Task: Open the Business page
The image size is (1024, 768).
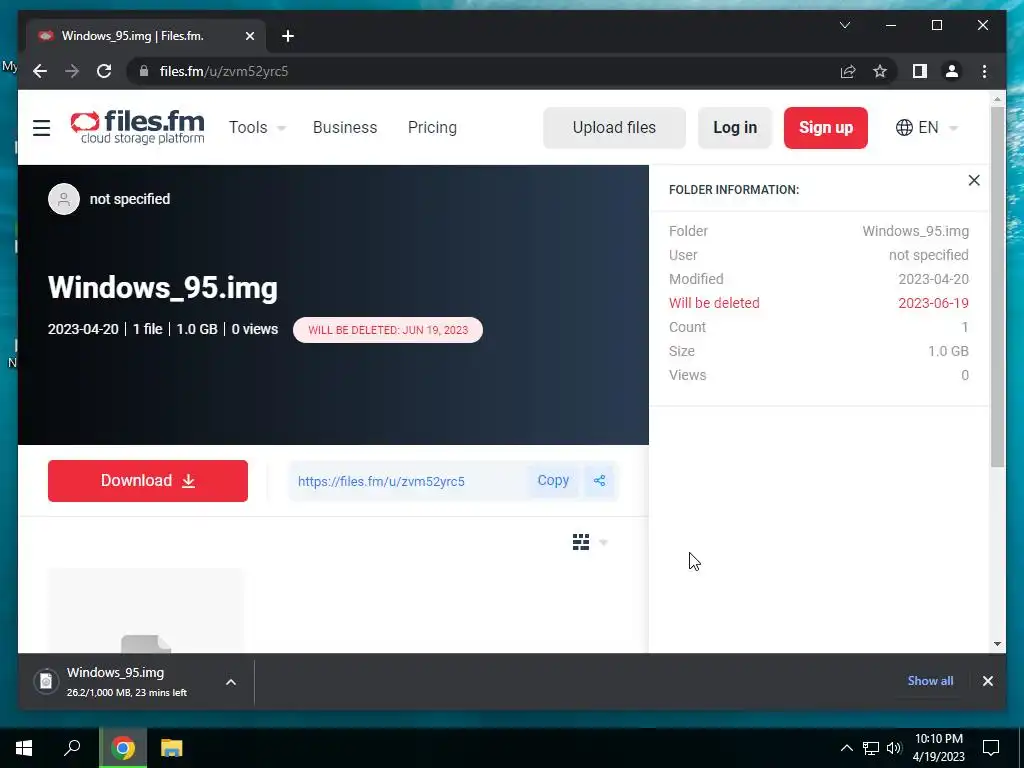Action: (345, 127)
